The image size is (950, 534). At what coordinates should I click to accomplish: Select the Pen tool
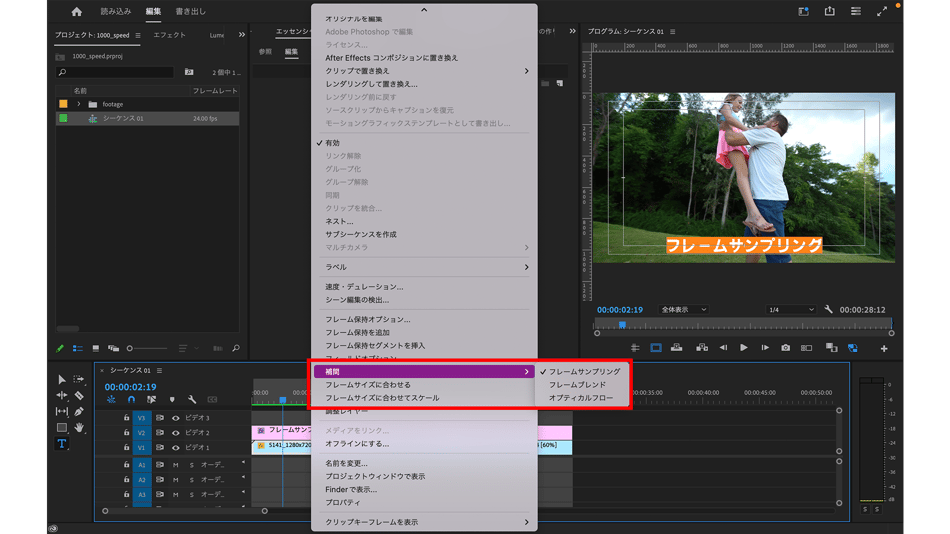[x=79, y=411]
